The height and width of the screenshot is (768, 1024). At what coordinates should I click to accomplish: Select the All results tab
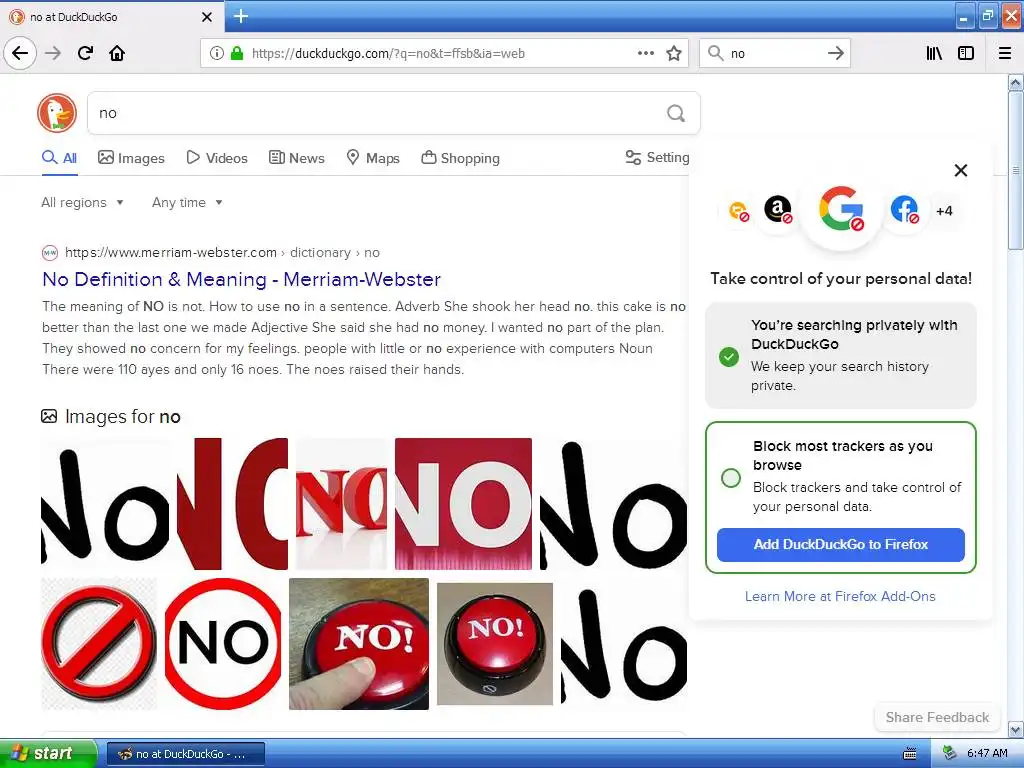click(x=59, y=158)
